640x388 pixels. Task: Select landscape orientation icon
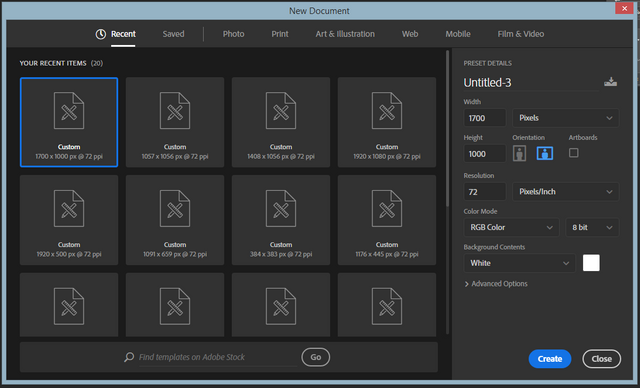coord(544,153)
